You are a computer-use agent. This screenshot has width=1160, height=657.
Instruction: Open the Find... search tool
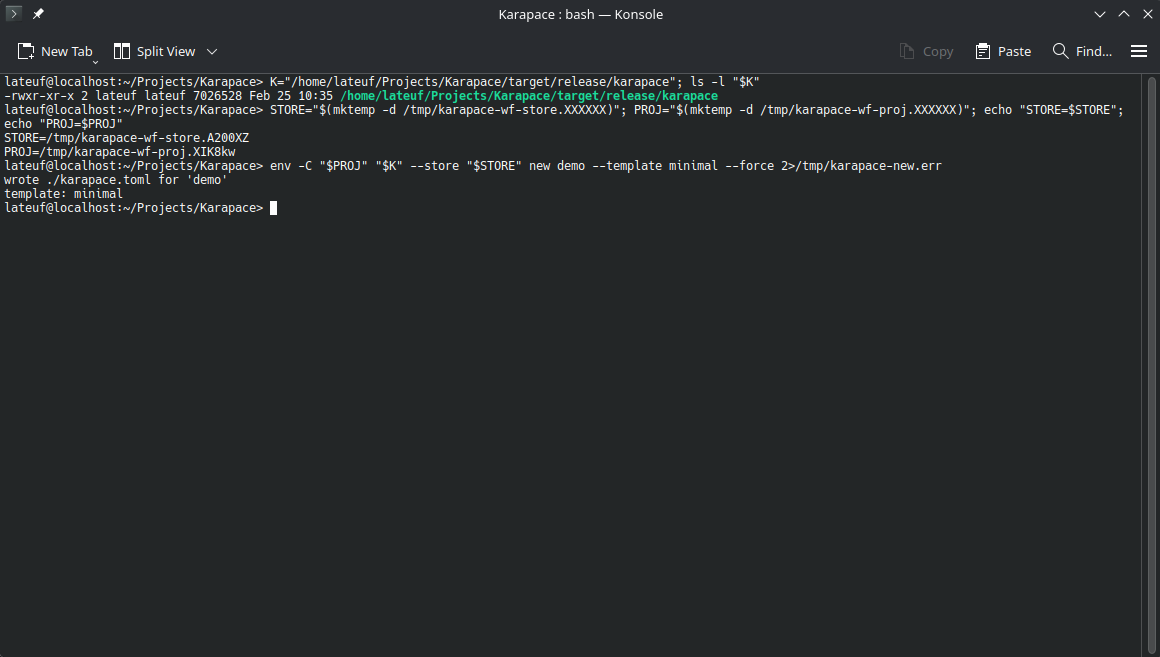pos(1082,51)
